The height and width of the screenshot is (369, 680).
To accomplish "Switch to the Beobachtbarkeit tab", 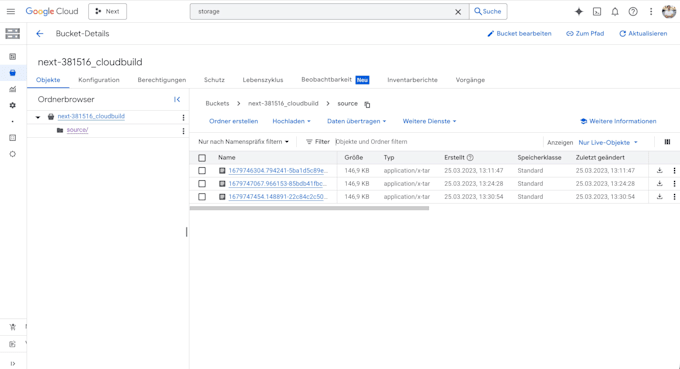I will pos(335,80).
